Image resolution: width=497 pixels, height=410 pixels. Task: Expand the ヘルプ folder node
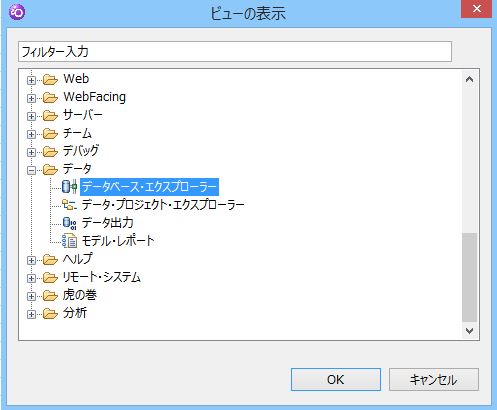coord(31,260)
